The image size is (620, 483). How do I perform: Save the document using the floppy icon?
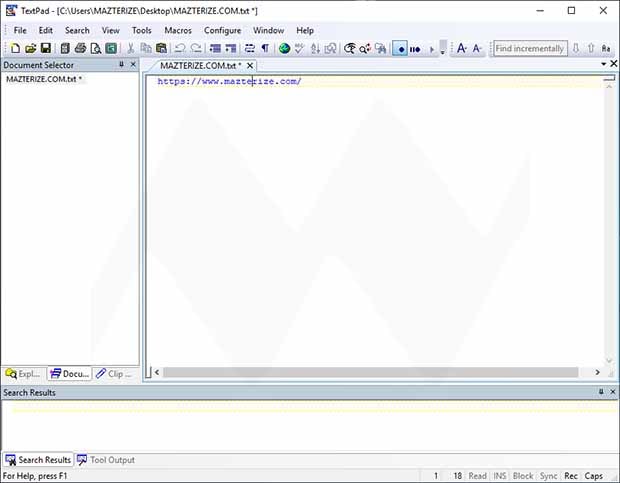[46, 48]
